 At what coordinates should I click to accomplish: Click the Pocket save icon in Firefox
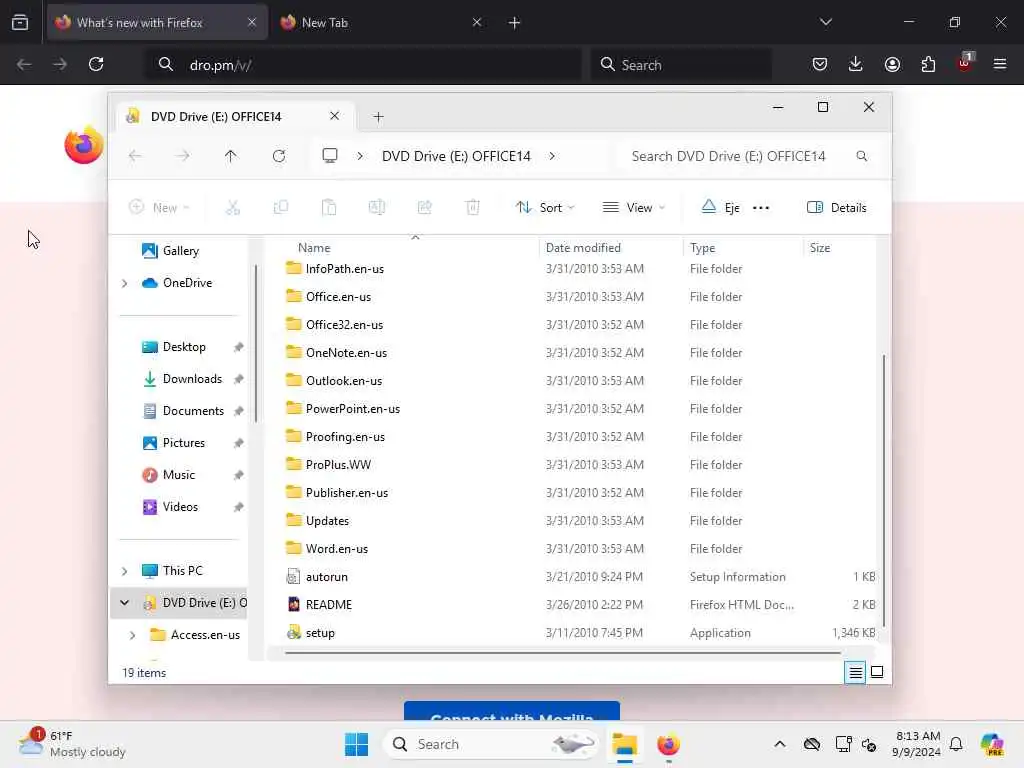pos(820,64)
